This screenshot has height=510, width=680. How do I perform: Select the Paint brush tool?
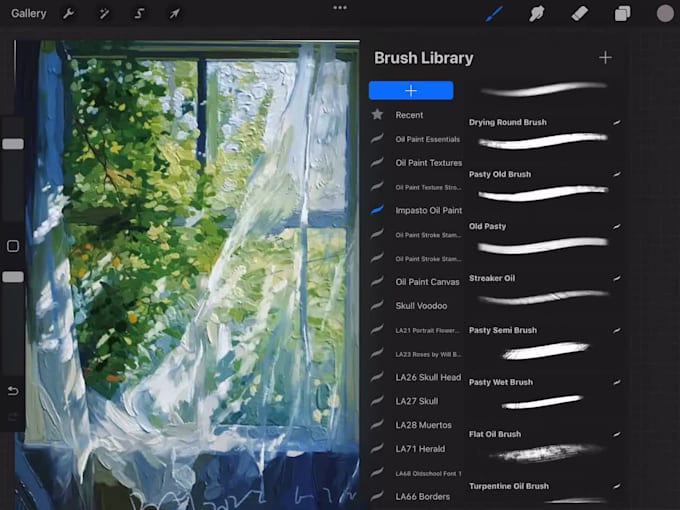[x=494, y=13]
